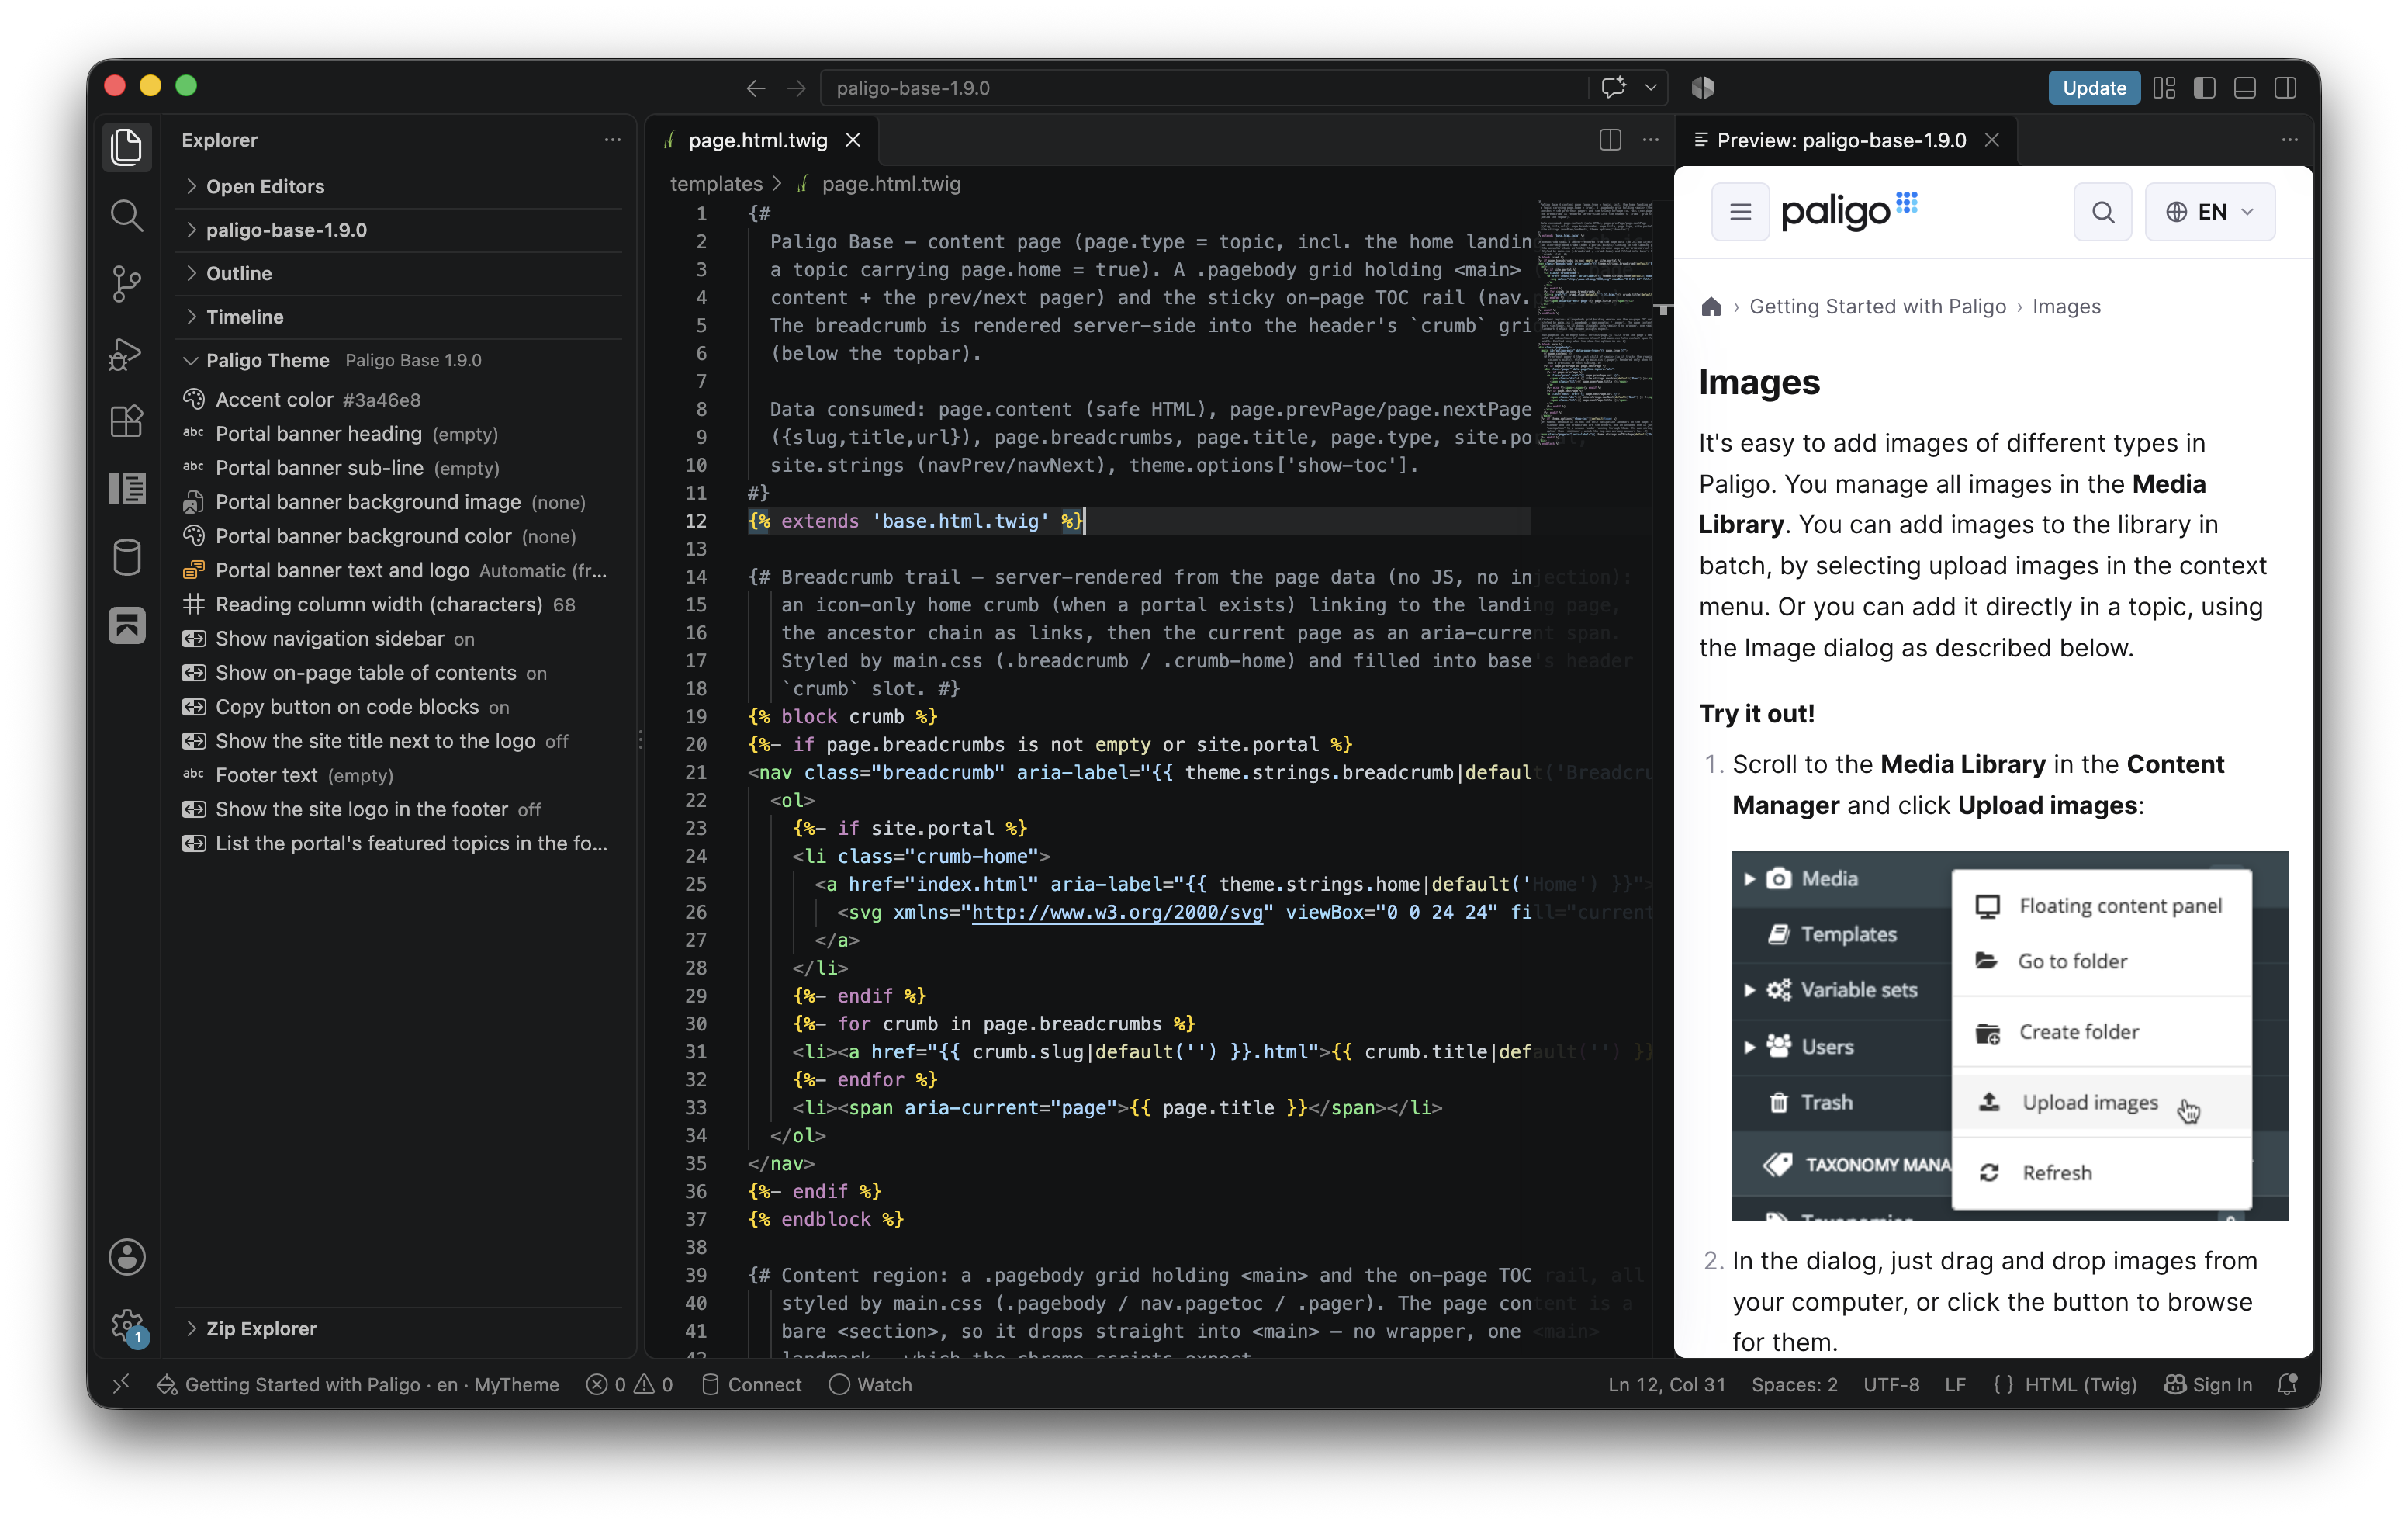Viewport: 2408px width, 1524px height.
Task: Select the Preview: paligo-base-1.9.0 tab
Action: 1845,140
